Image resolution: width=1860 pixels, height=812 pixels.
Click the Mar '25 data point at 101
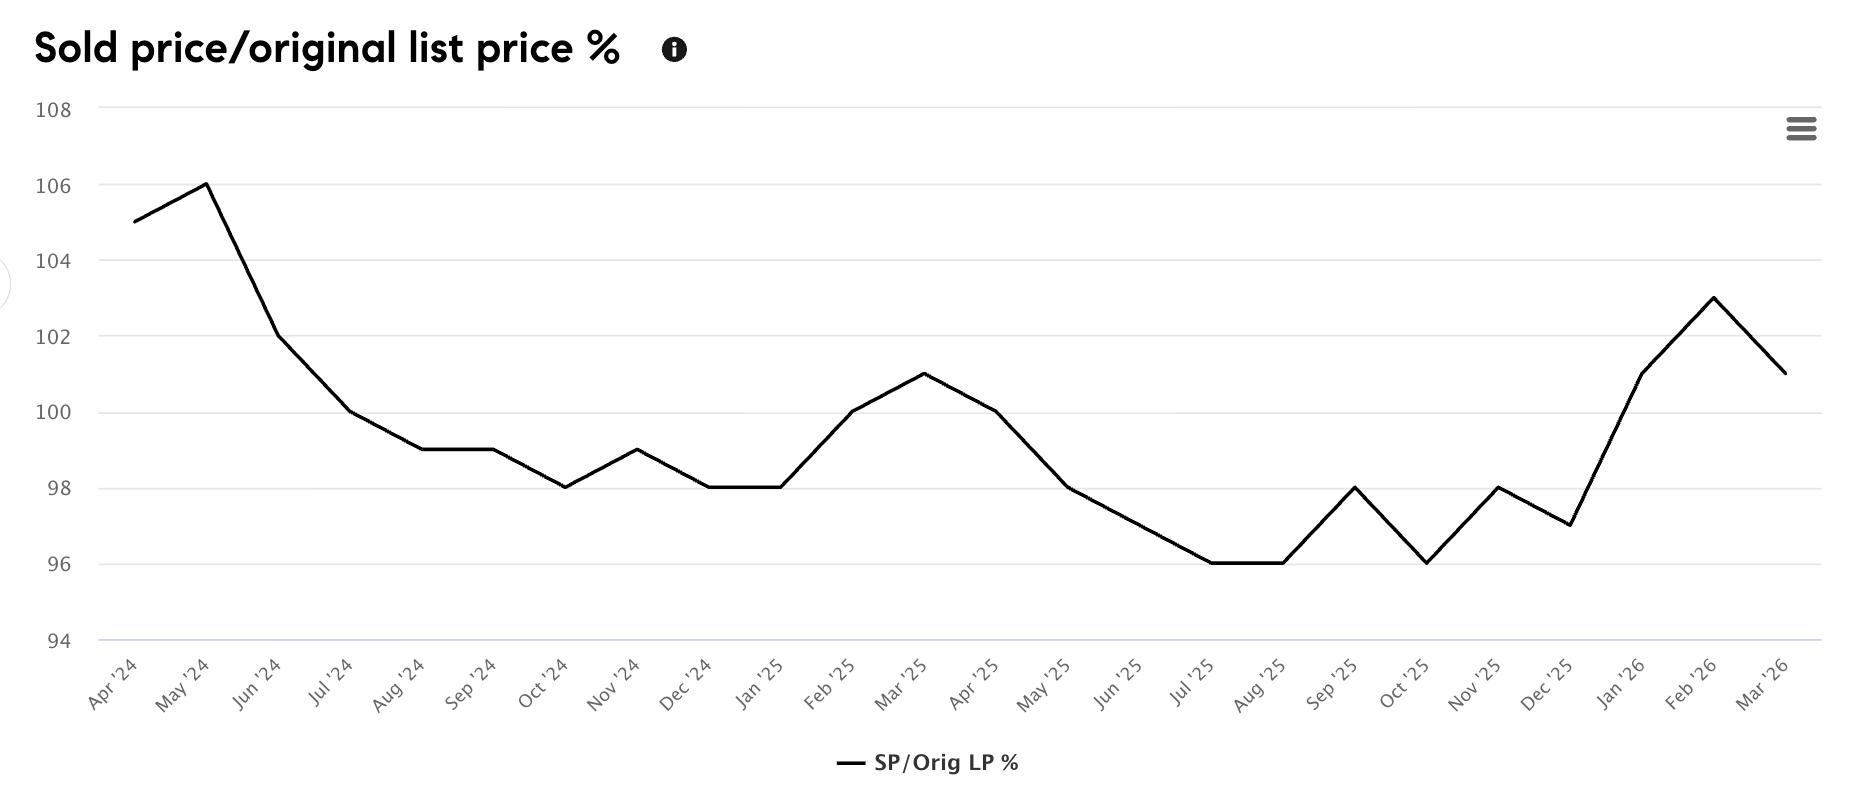pyautogui.click(x=923, y=374)
